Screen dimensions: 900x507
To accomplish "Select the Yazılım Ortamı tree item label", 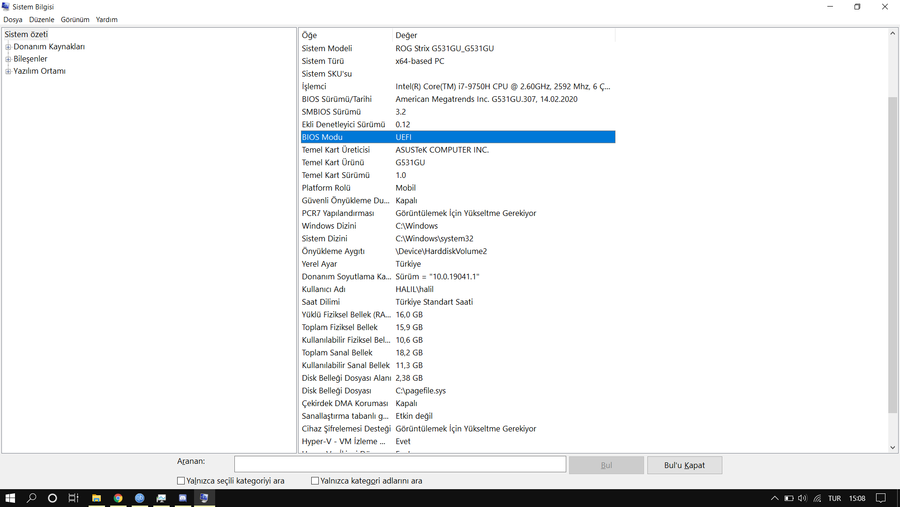I will click(39, 71).
